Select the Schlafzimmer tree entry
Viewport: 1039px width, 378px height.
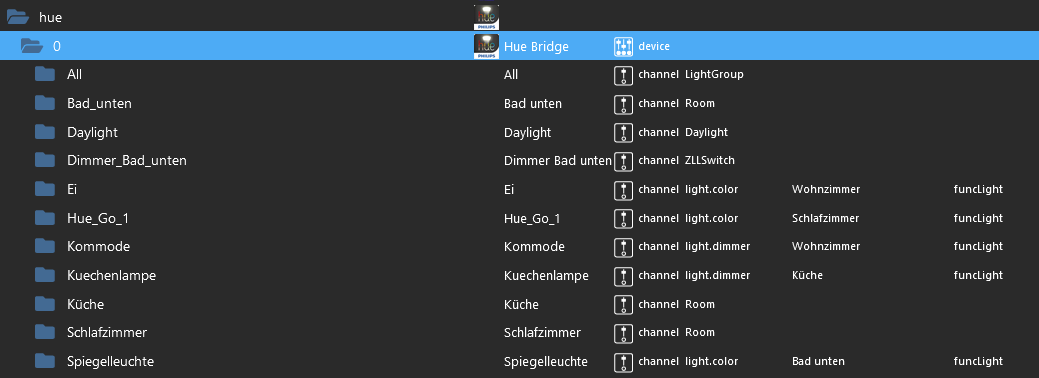pyautogui.click(x=107, y=332)
